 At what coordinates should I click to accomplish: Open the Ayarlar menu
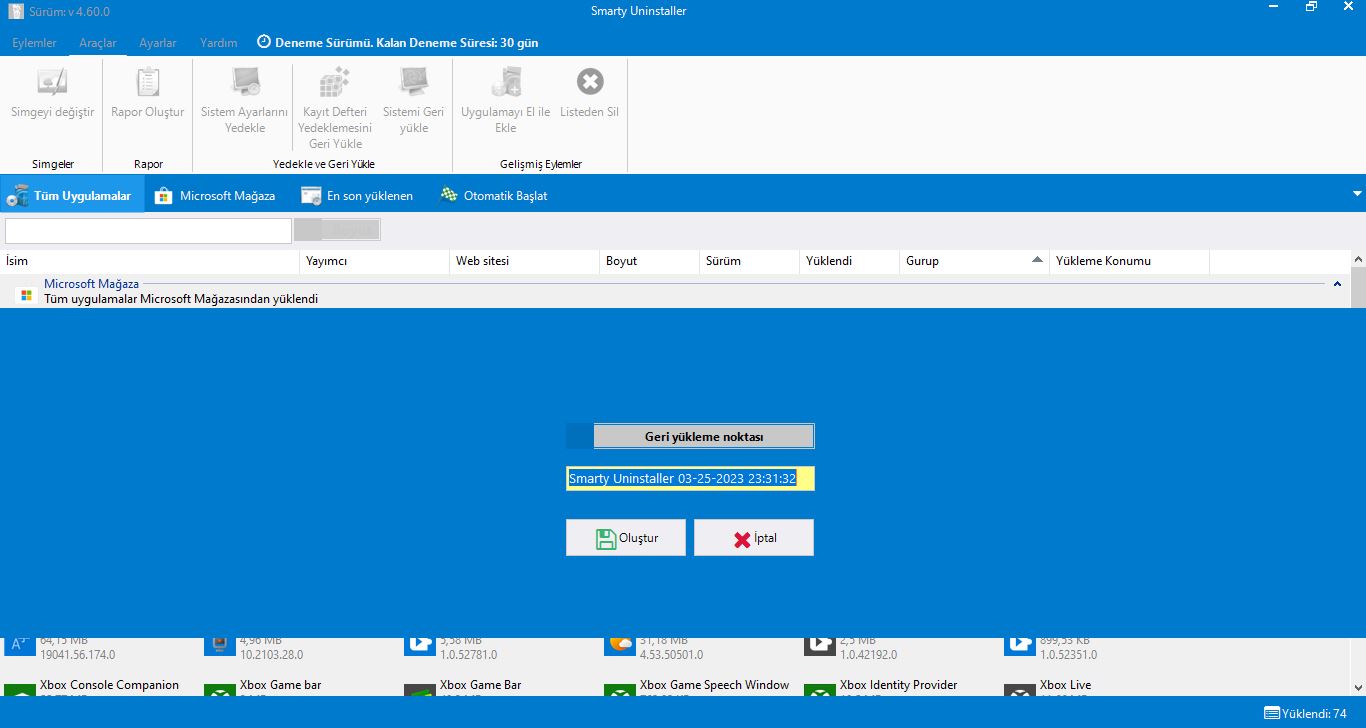point(158,43)
